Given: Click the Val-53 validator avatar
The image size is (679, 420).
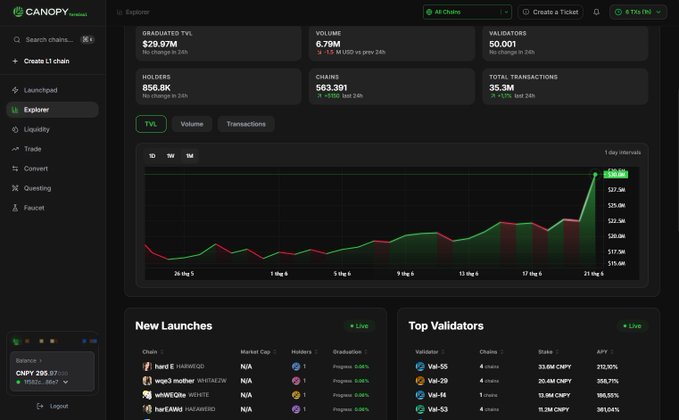Looking at the screenshot, I should (420, 409).
